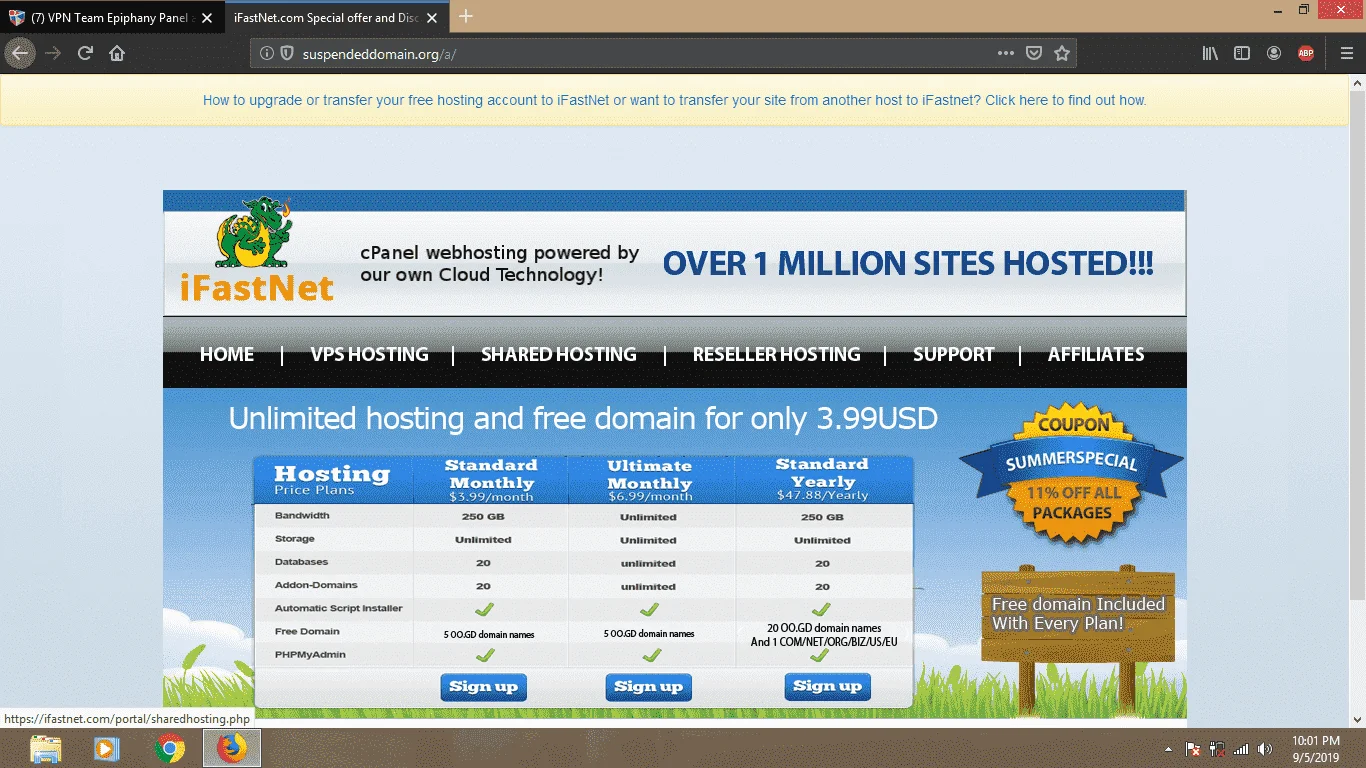Click the iFastNet dragon logo

(x=257, y=250)
